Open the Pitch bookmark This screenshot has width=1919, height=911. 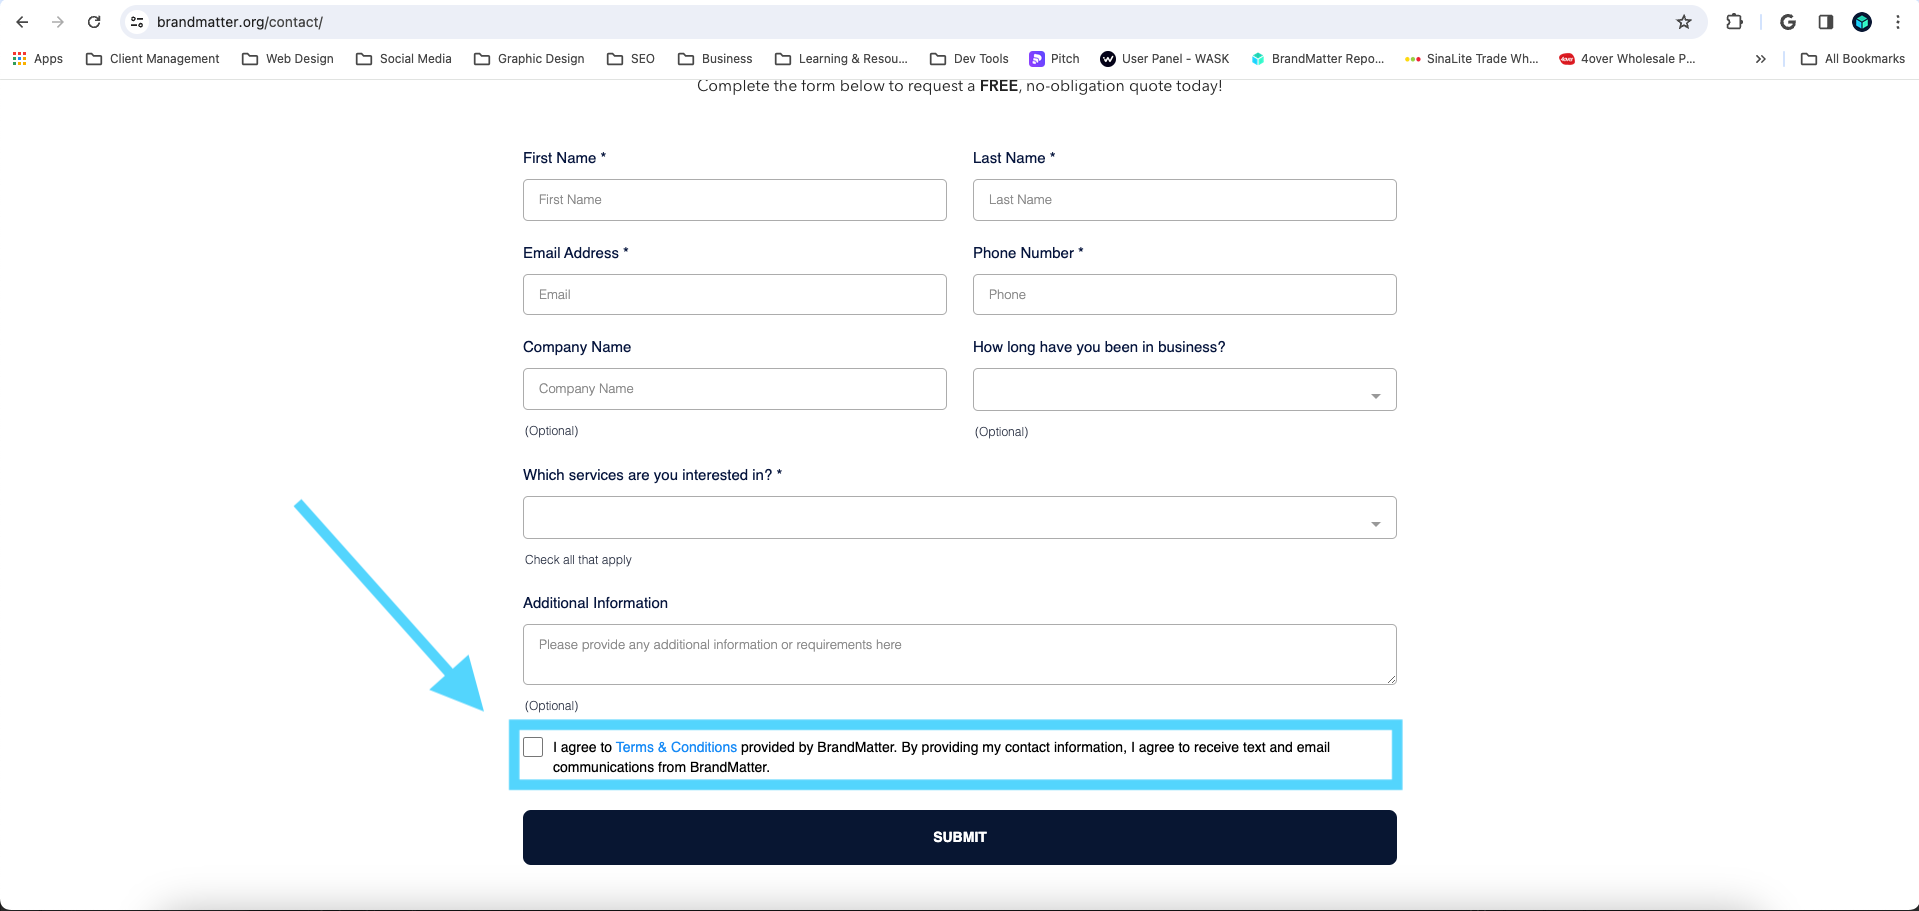pos(1055,59)
